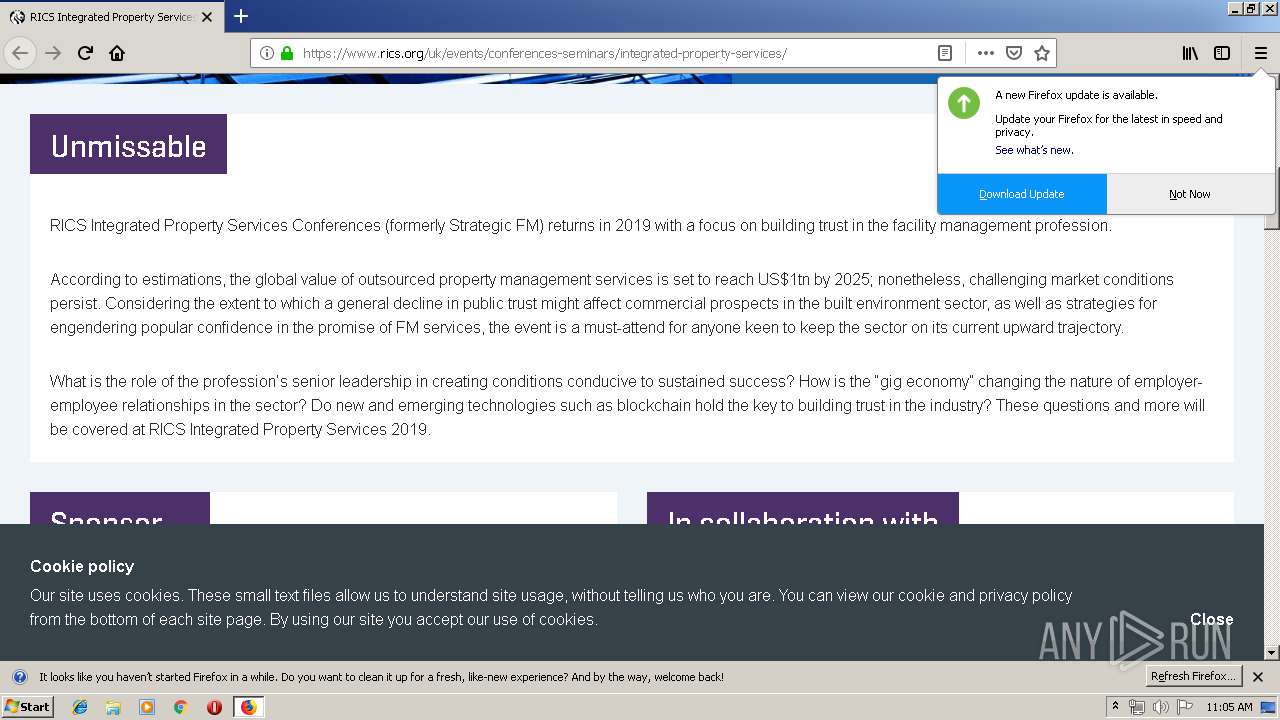
Task: Open the red Opera icon in taskbar
Action: [x=214, y=707]
